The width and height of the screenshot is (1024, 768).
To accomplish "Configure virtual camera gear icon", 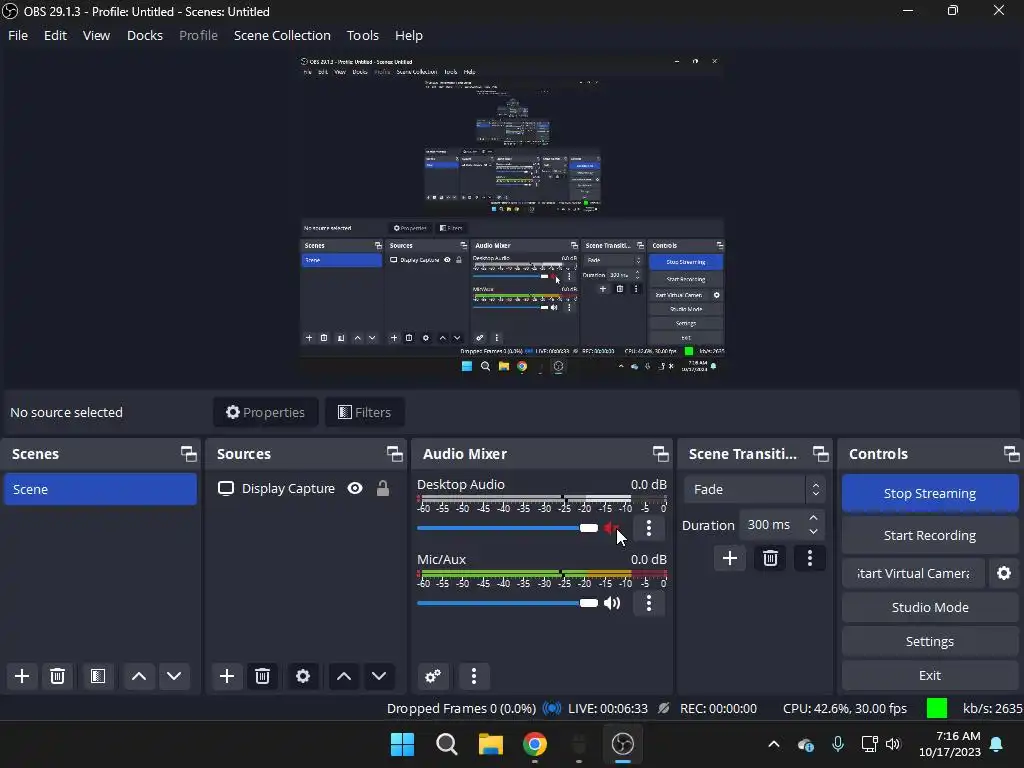I will pos(1004,573).
